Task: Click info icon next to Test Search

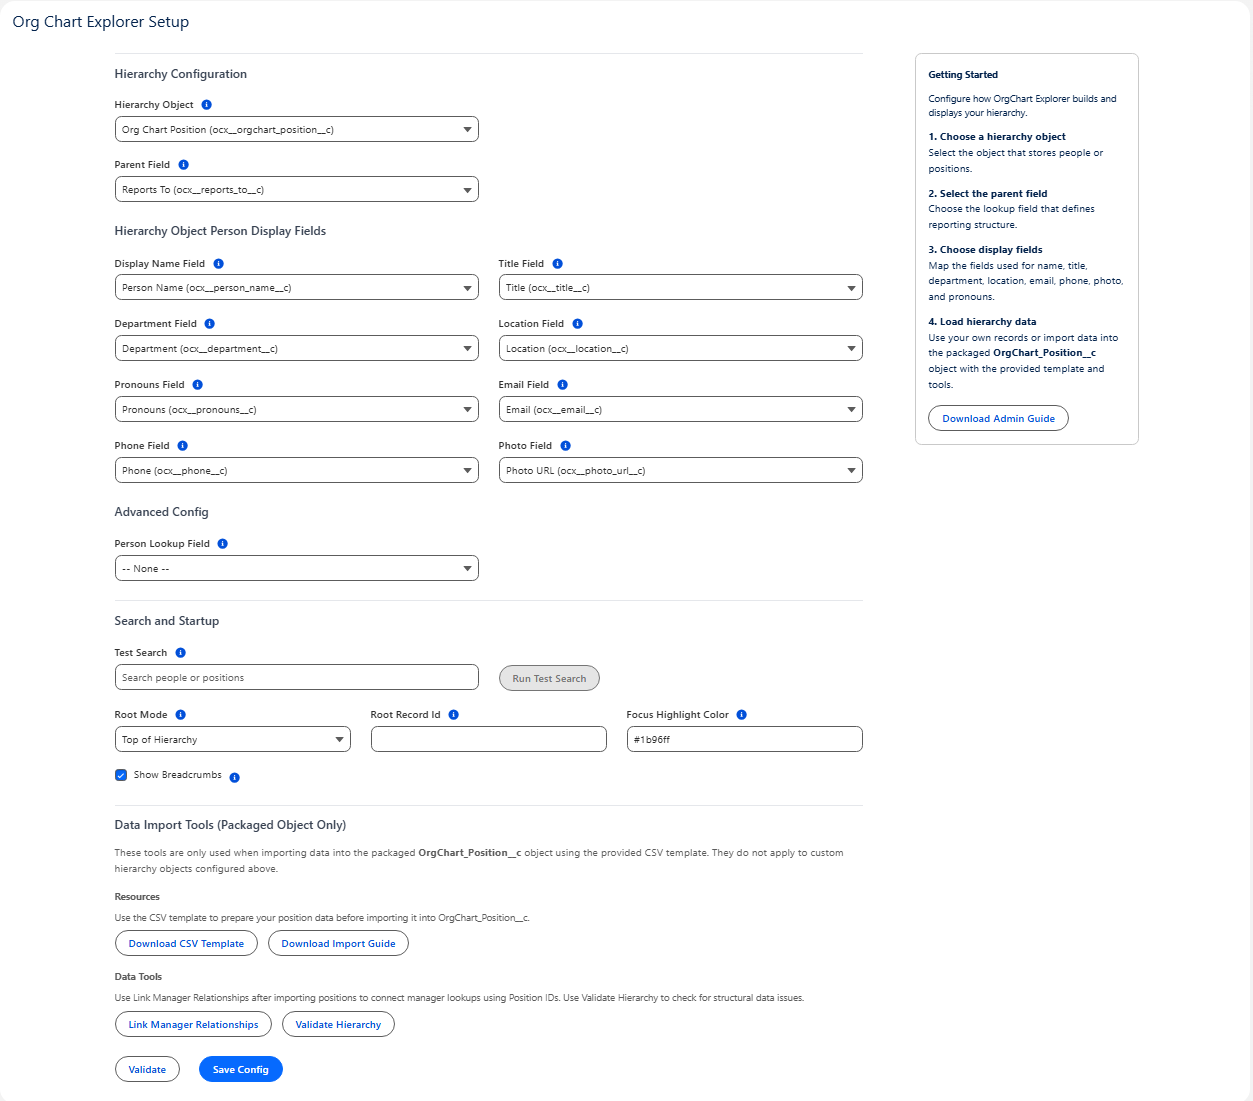Action: [180, 653]
